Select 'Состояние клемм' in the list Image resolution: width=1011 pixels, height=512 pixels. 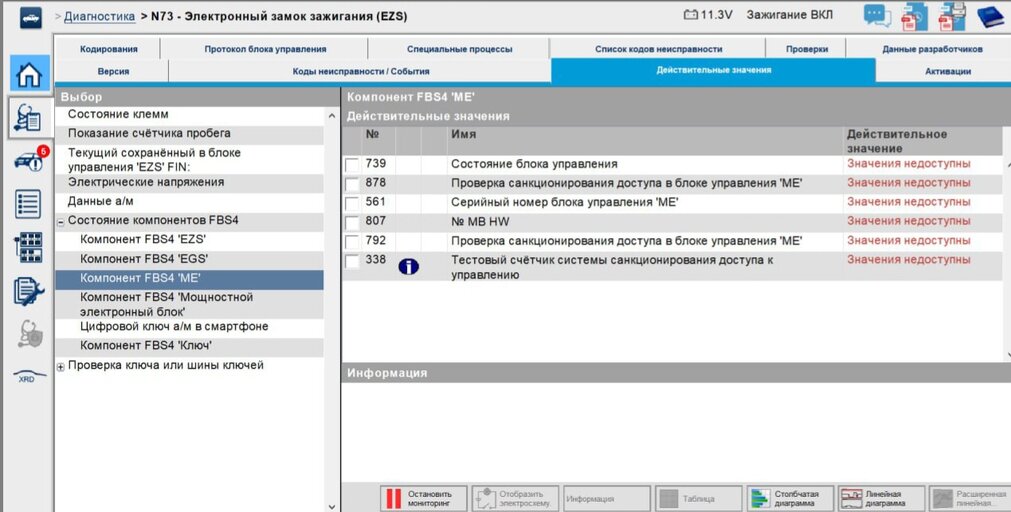[190, 115]
